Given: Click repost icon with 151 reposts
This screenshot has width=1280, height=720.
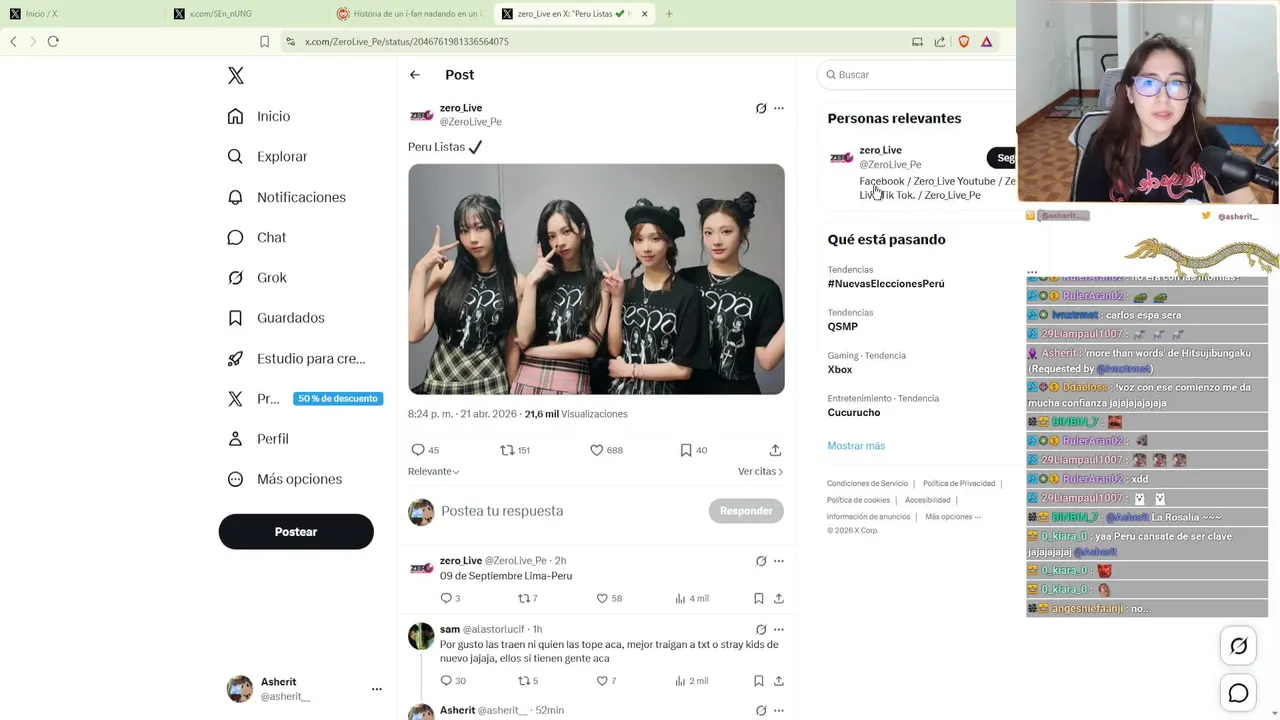Looking at the screenshot, I should tap(507, 450).
